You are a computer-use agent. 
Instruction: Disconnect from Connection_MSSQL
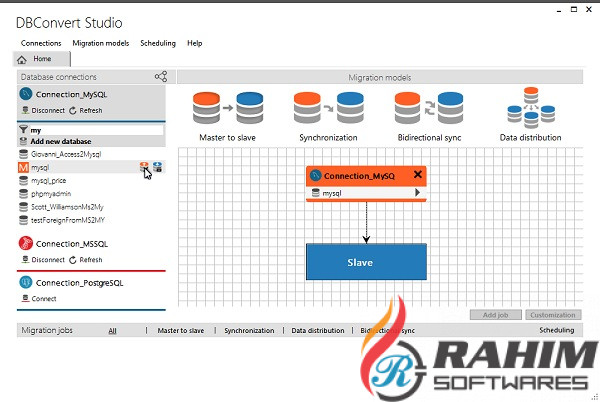click(44, 260)
